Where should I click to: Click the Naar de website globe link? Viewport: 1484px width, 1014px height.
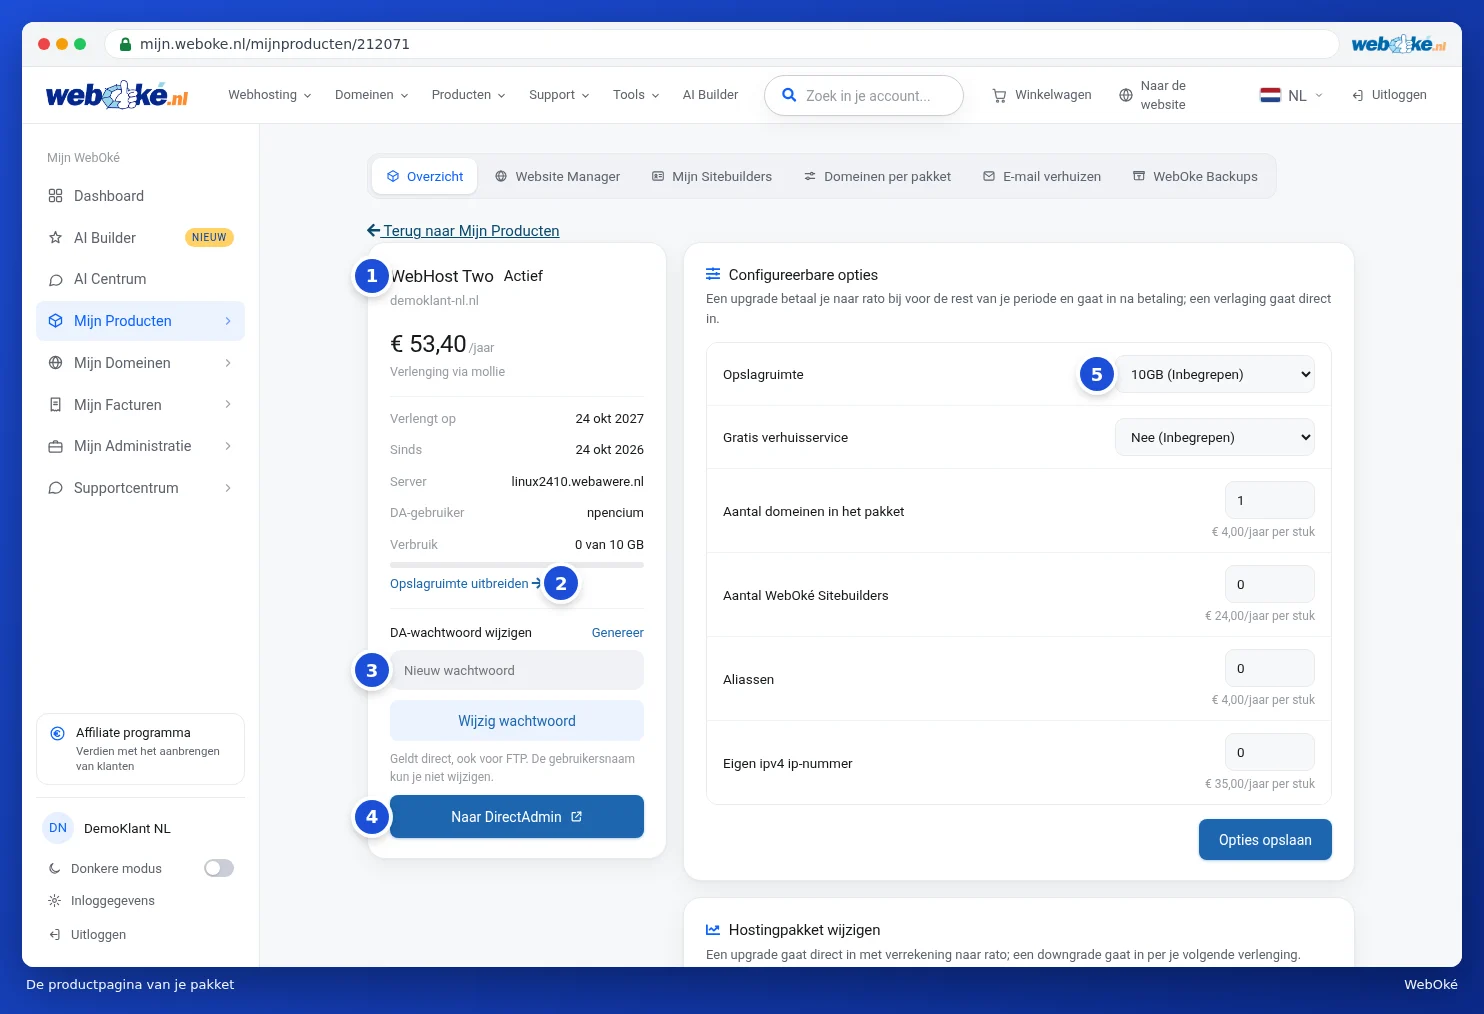click(x=1153, y=95)
